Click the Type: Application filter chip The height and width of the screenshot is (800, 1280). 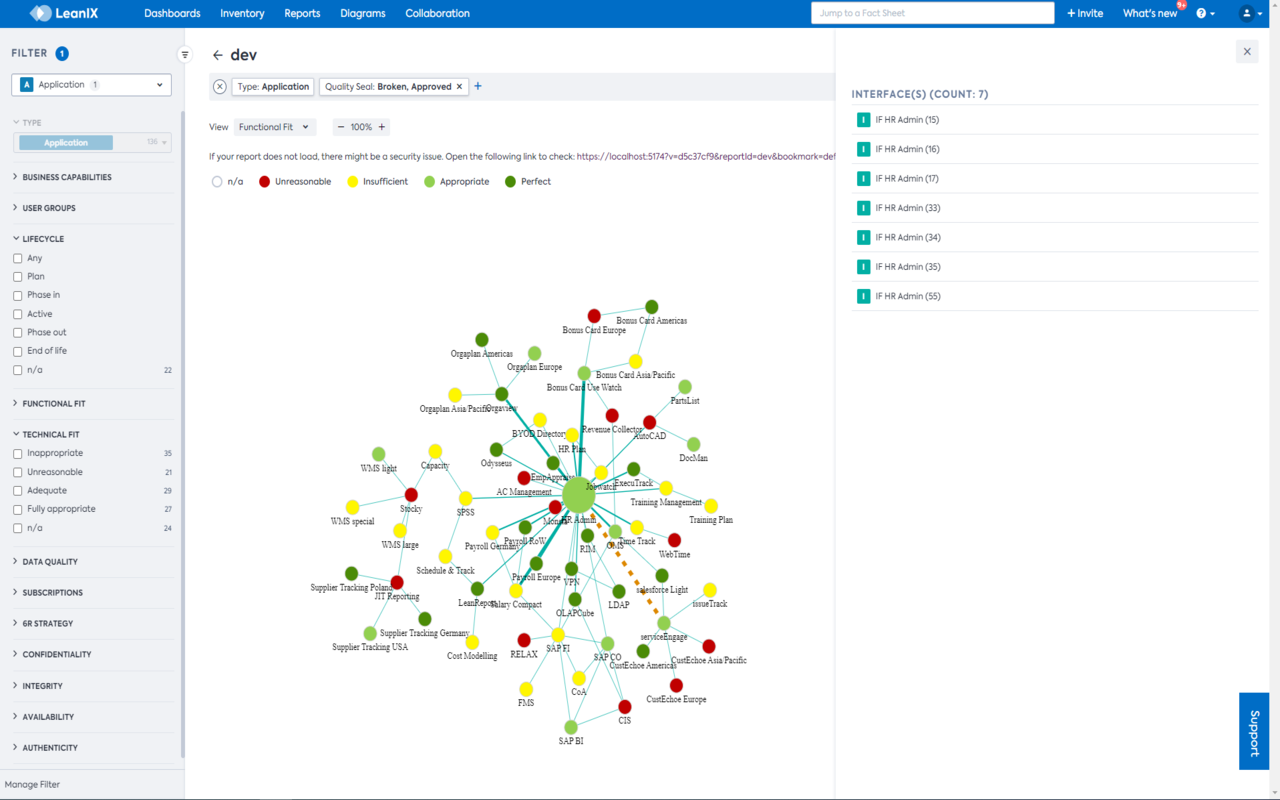pyautogui.click(x=273, y=87)
